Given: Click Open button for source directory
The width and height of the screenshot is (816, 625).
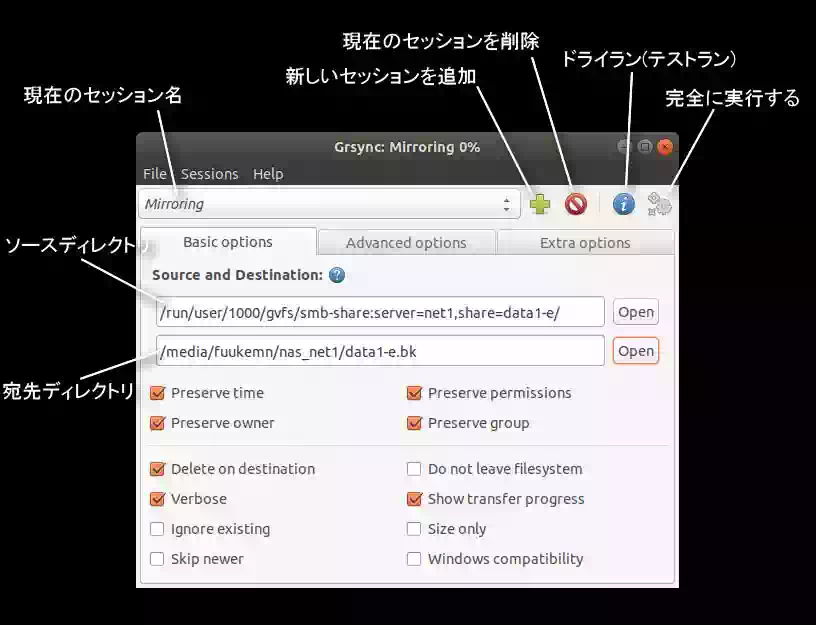Looking at the screenshot, I should (x=636, y=312).
